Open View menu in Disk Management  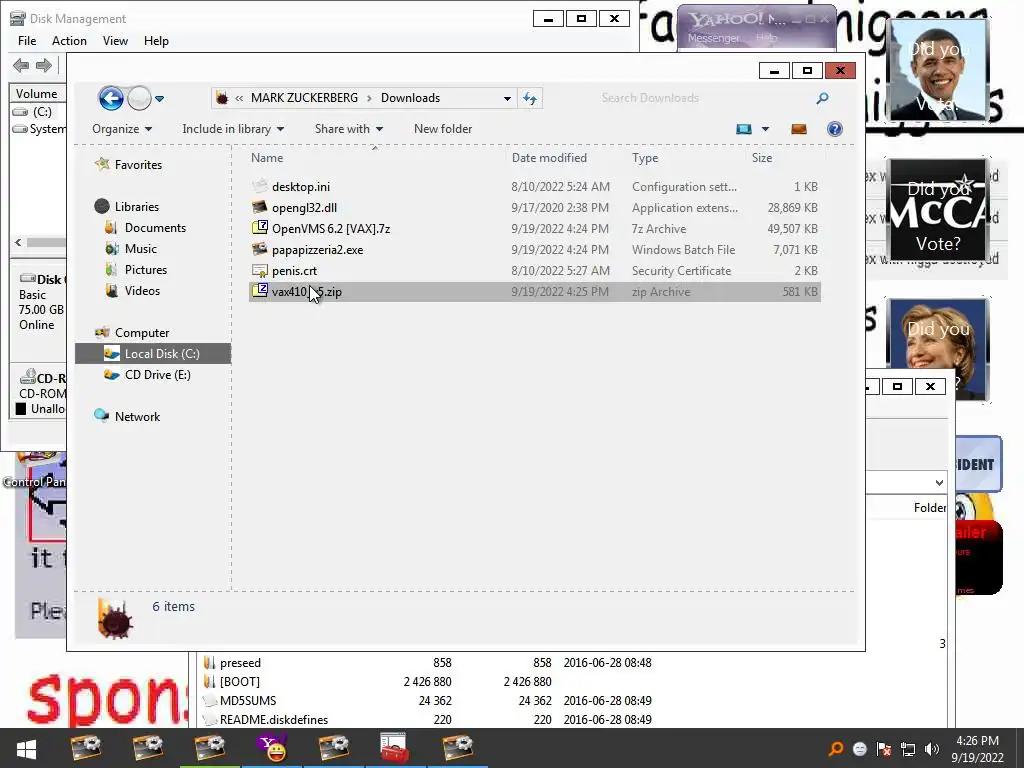pos(115,40)
